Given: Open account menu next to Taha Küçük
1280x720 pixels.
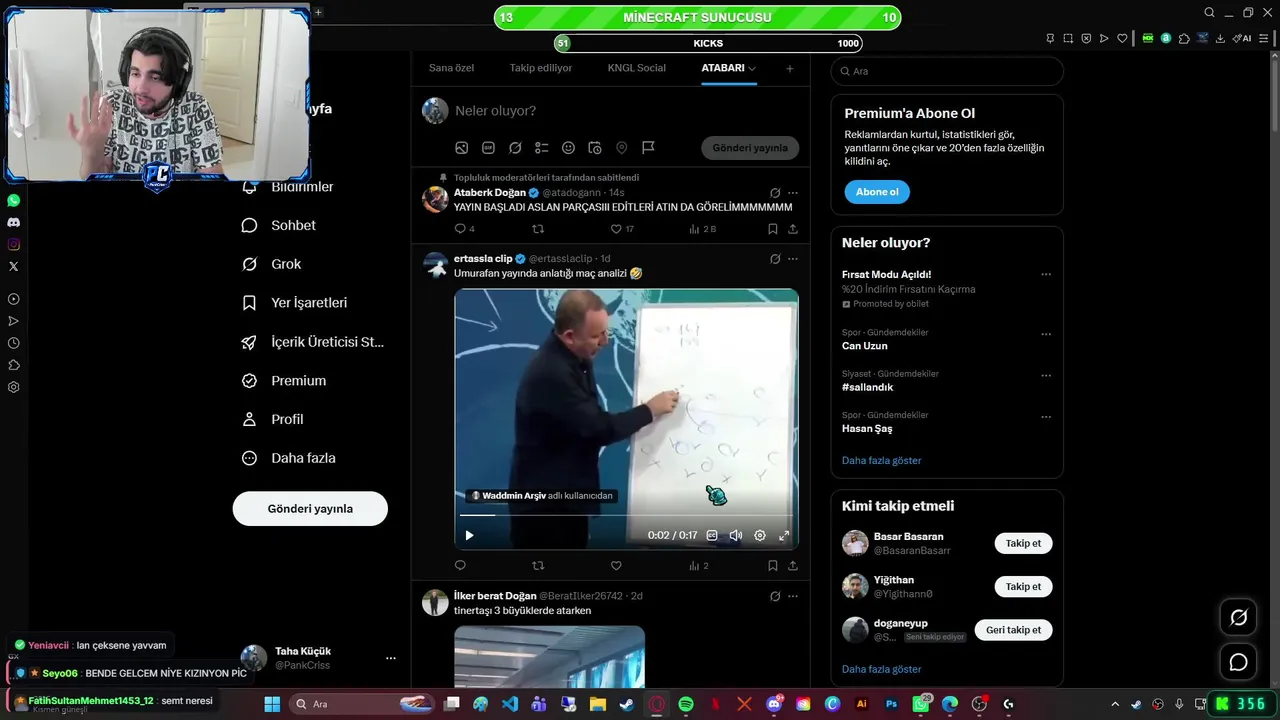Looking at the screenshot, I should click(391, 658).
